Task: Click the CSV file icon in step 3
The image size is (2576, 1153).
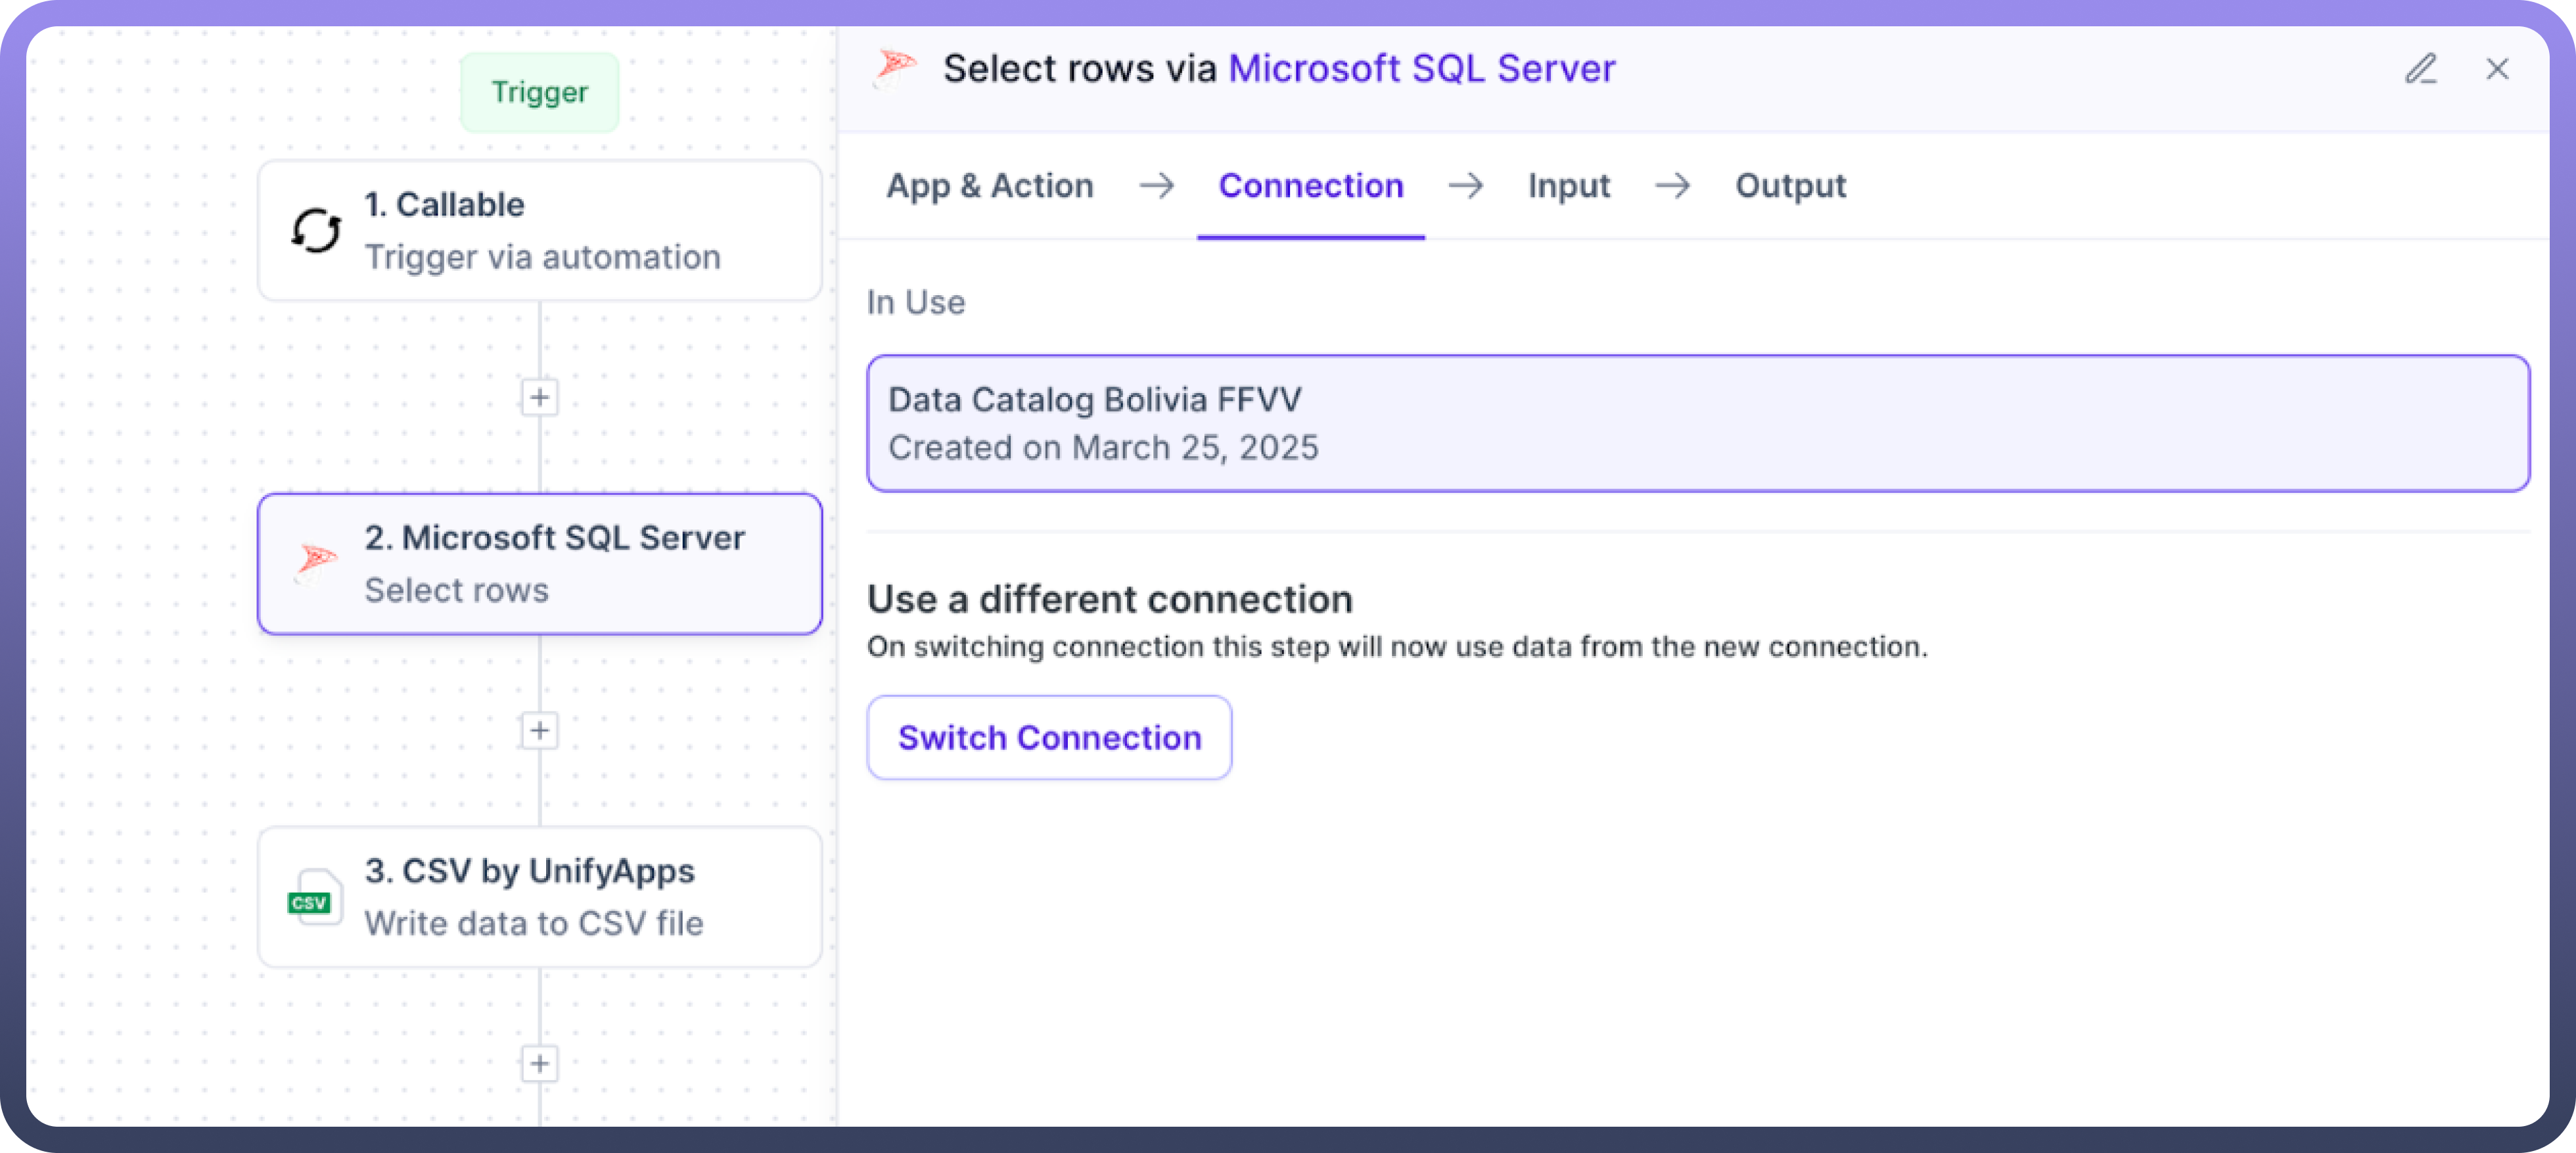Action: (x=314, y=897)
